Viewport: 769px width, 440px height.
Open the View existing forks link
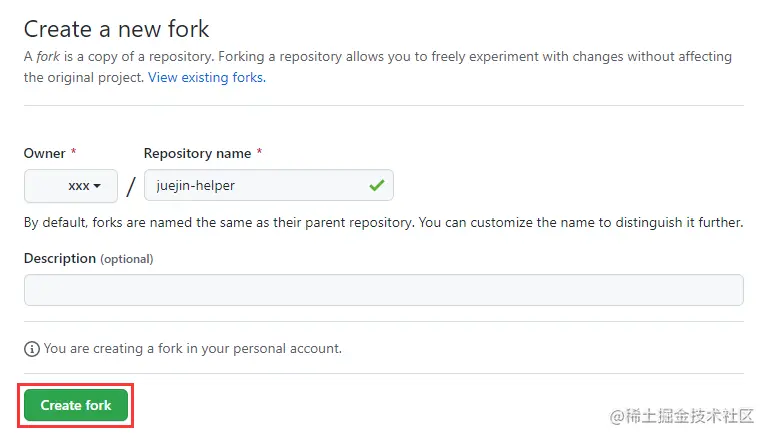(207, 77)
